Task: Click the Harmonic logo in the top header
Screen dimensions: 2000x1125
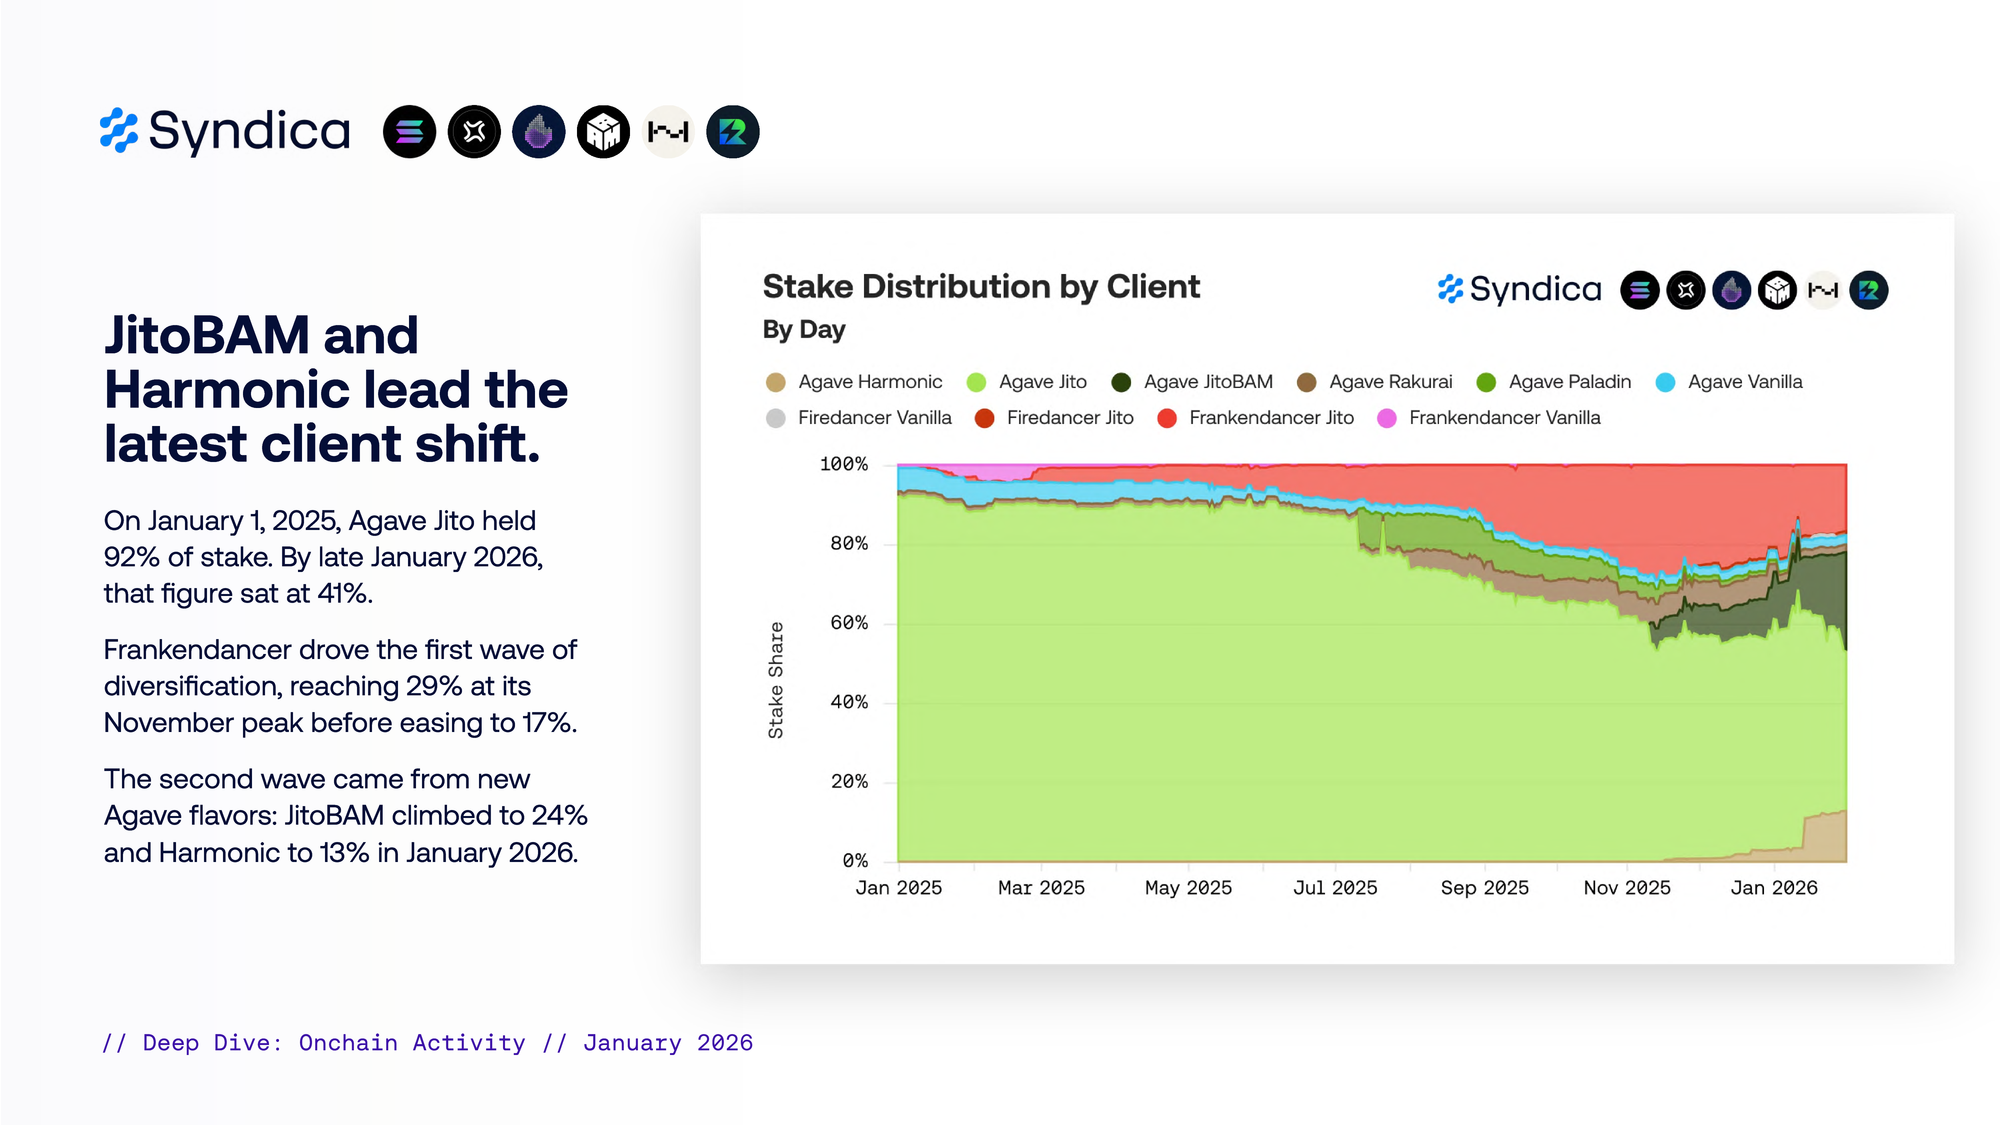Action: (668, 132)
